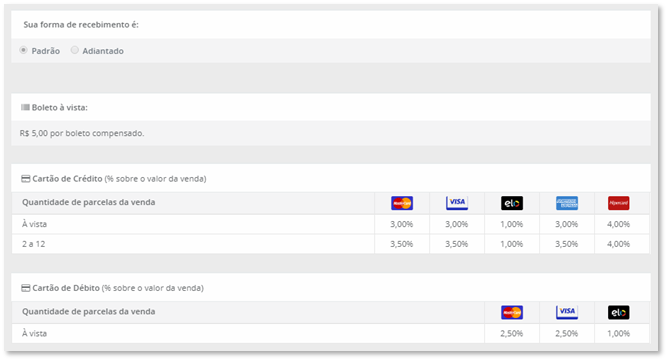
Task: Select the Padrão radio option
Action: tap(23, 50)
